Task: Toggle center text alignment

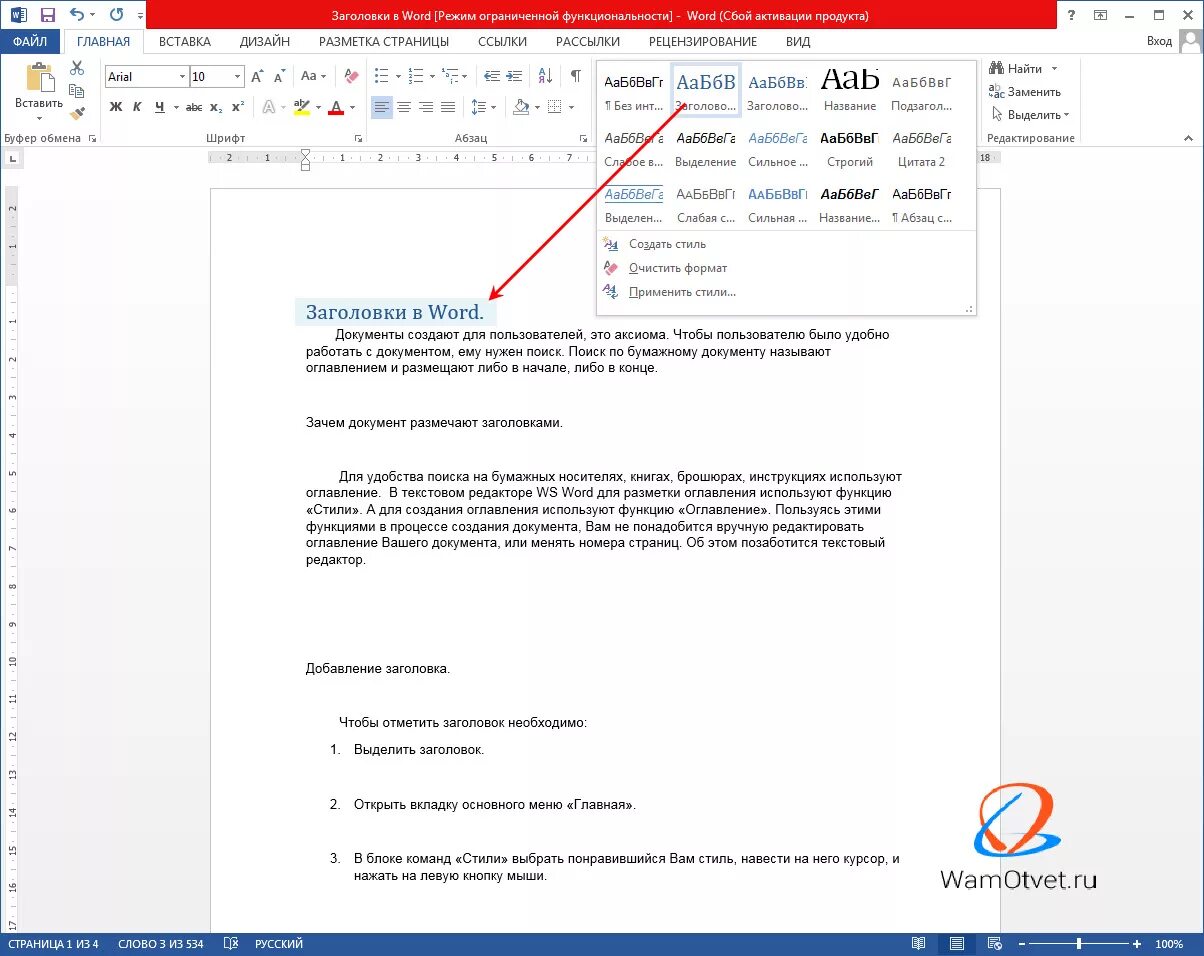Action: click(404, 107)
